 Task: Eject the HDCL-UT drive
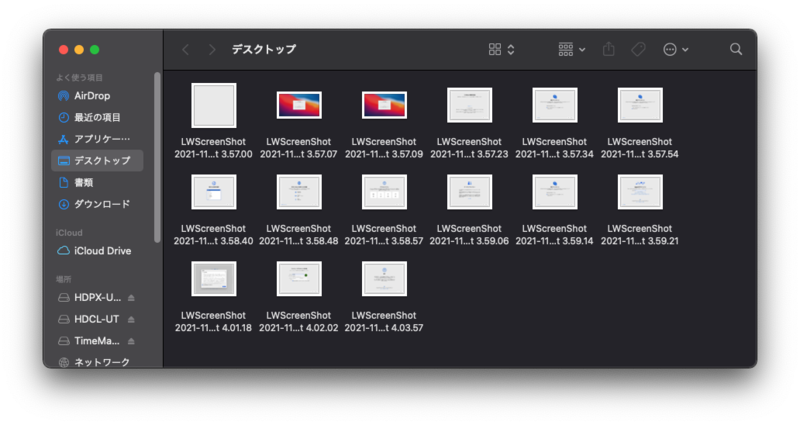click(132, 319)
